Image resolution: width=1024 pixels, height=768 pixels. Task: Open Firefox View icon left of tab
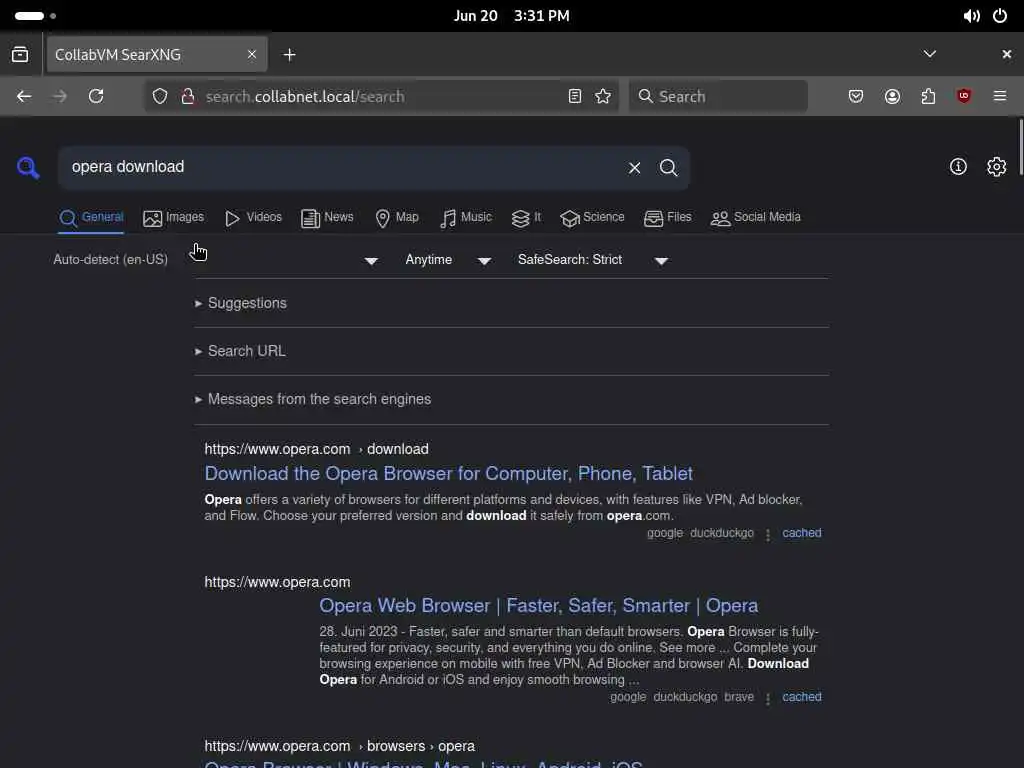click(20, 54)
